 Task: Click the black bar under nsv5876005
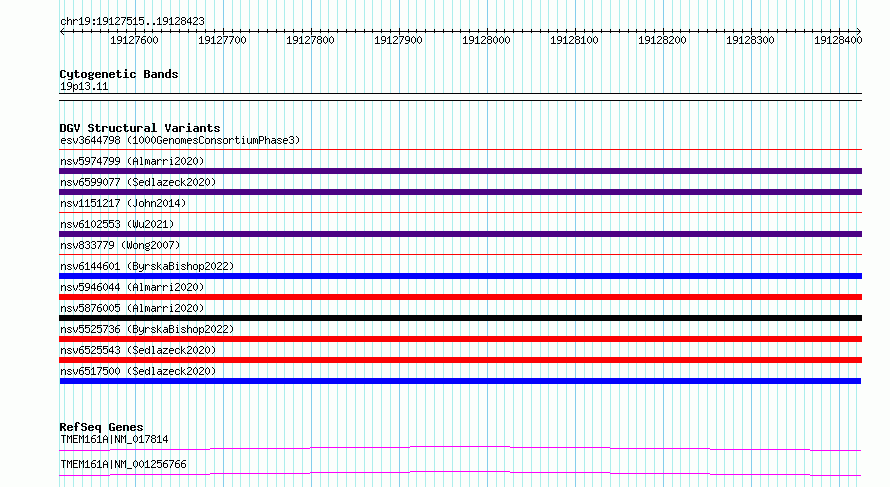(x=460, y=318)
